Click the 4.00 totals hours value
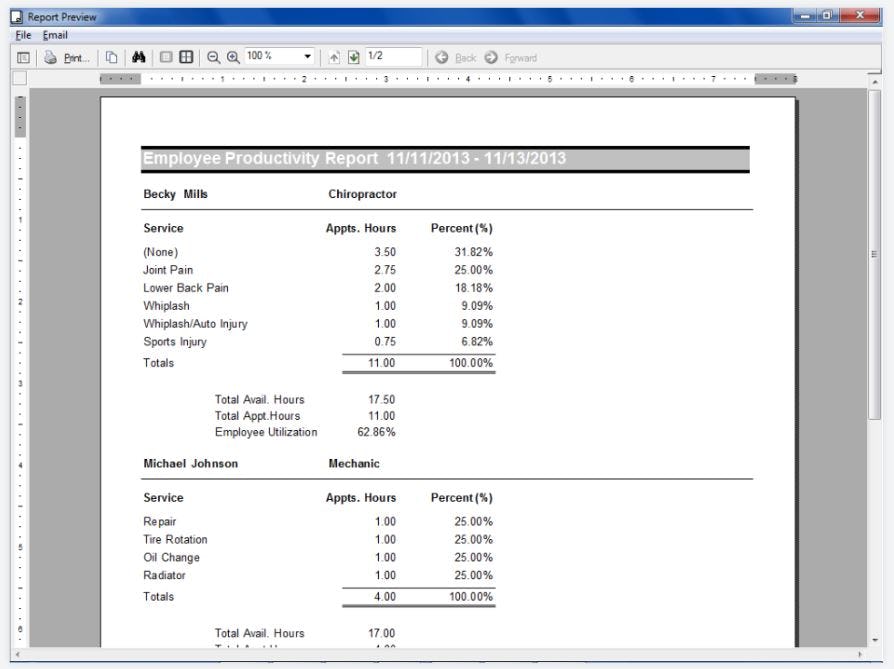 [385, 597]
